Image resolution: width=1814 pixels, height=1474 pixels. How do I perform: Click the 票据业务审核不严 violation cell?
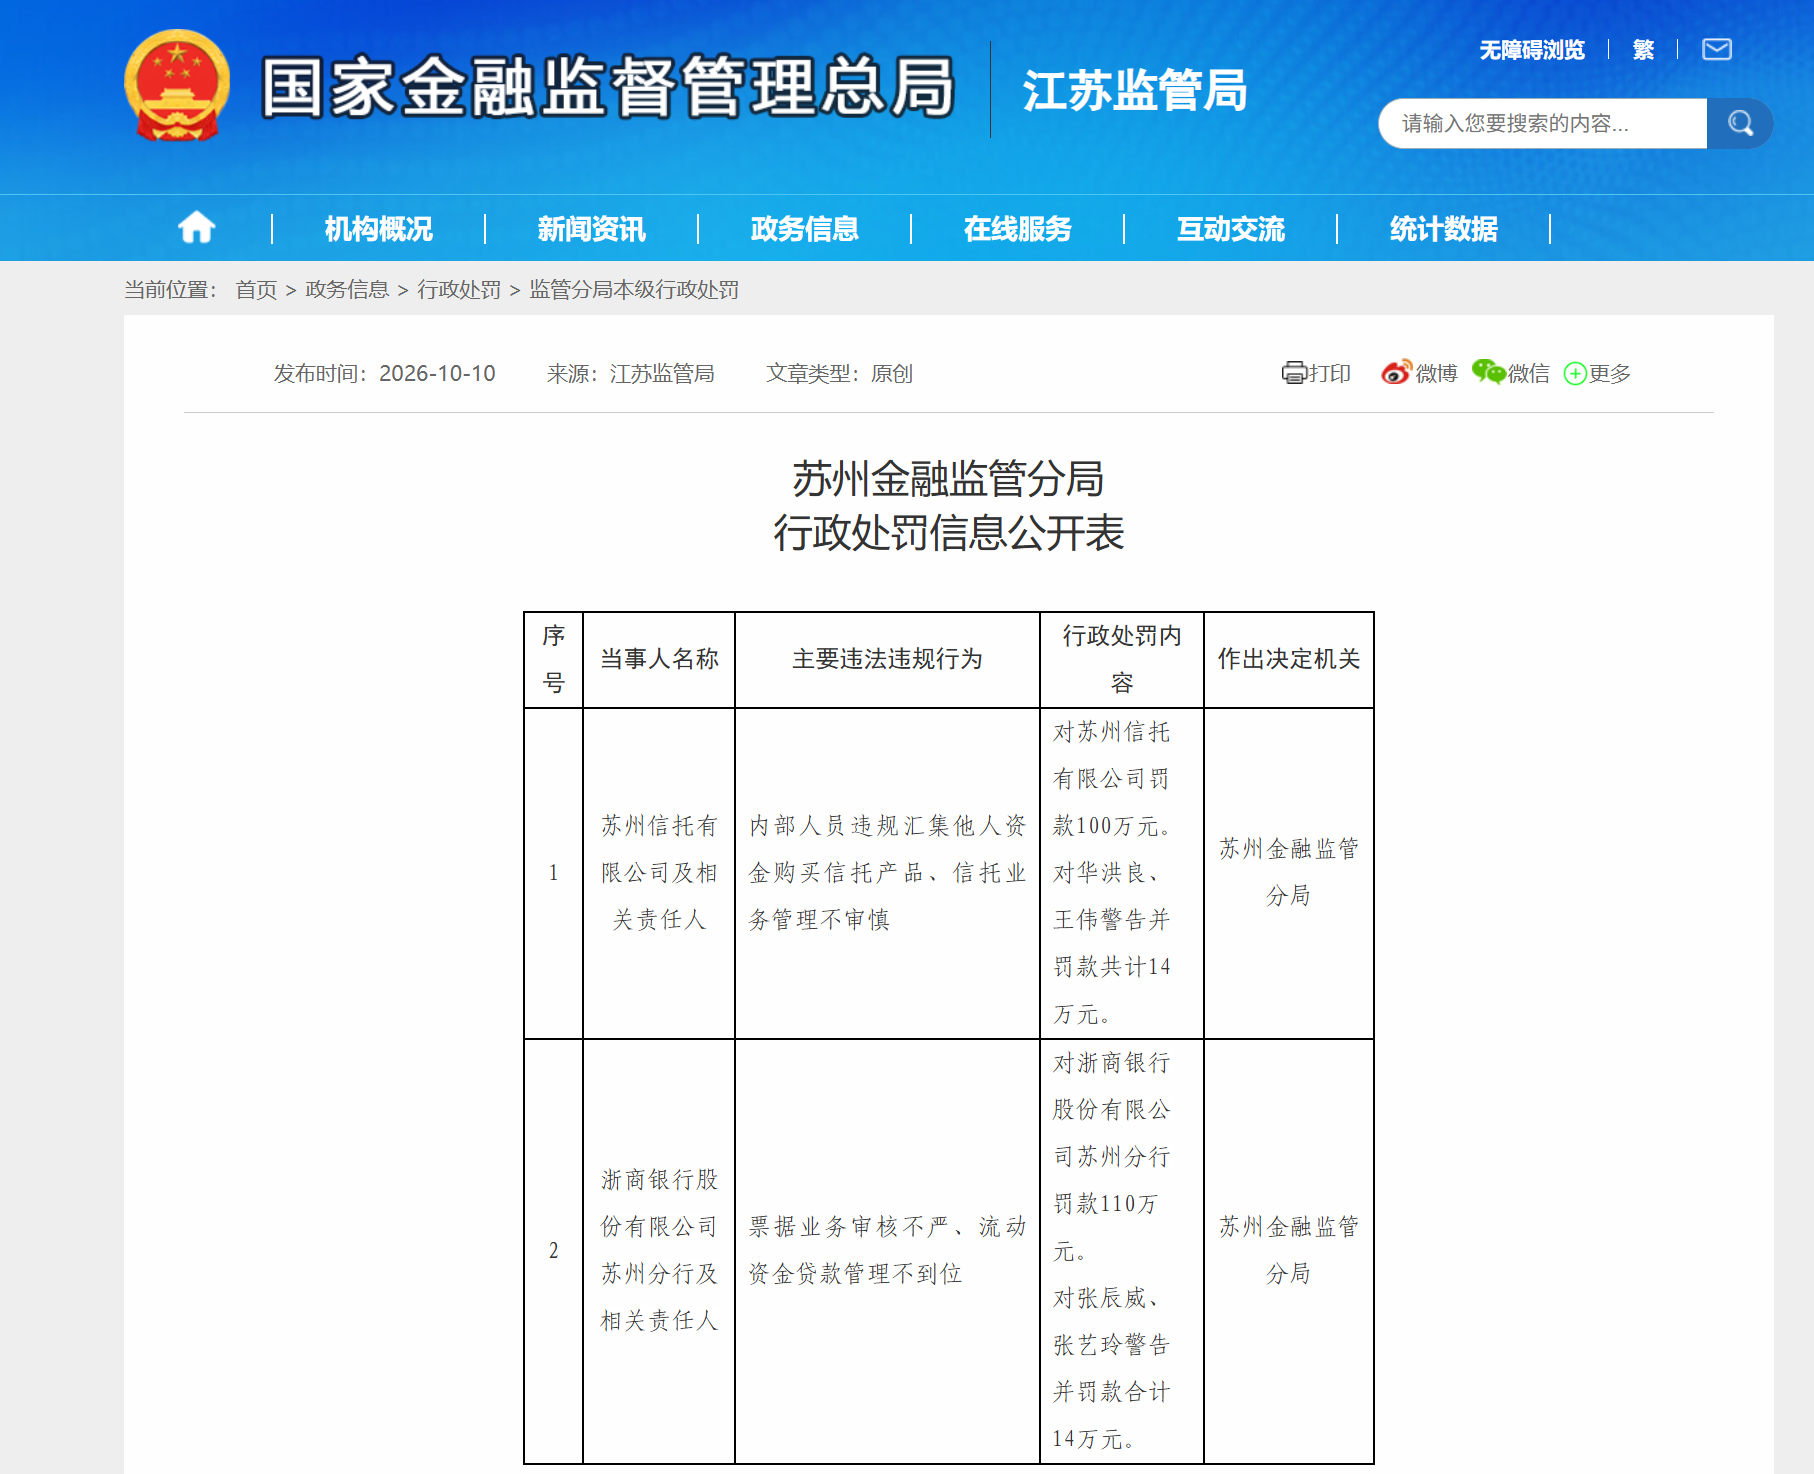point(887,1251)
